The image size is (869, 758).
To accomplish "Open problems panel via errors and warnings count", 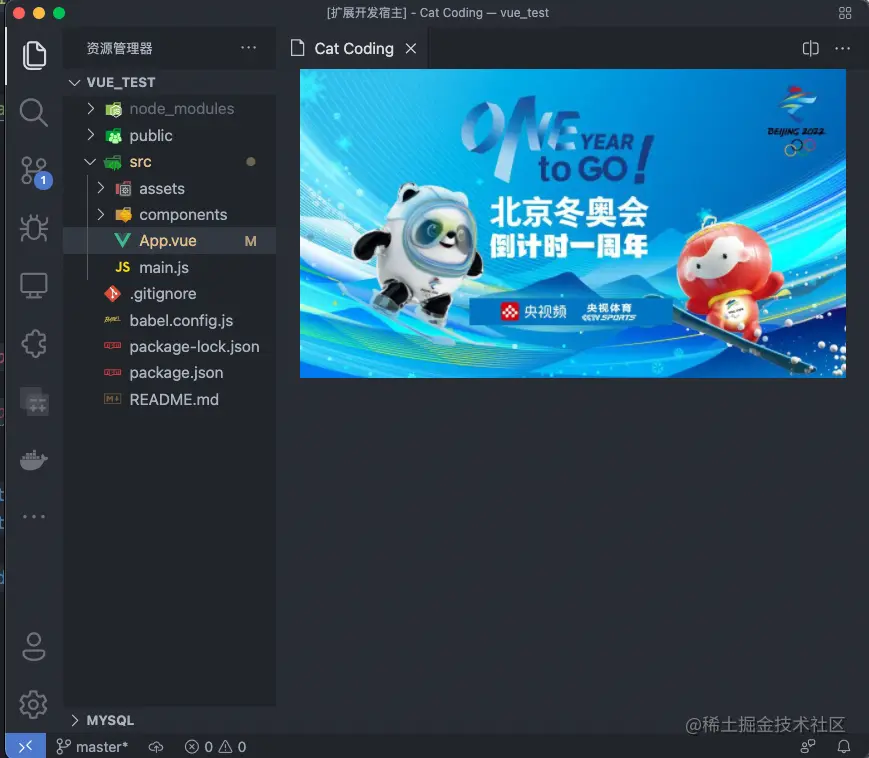I will coord(215,747).
